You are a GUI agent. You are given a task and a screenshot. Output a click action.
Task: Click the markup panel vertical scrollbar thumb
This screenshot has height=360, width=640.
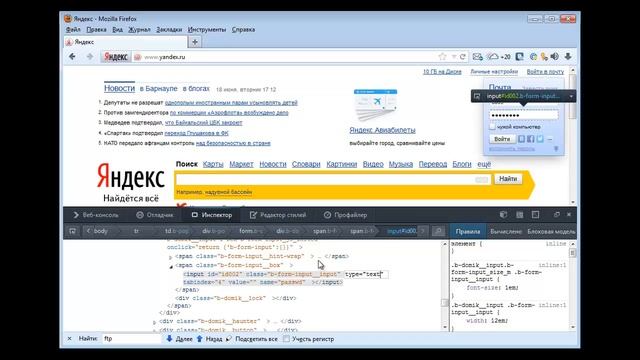pos(445,303)
